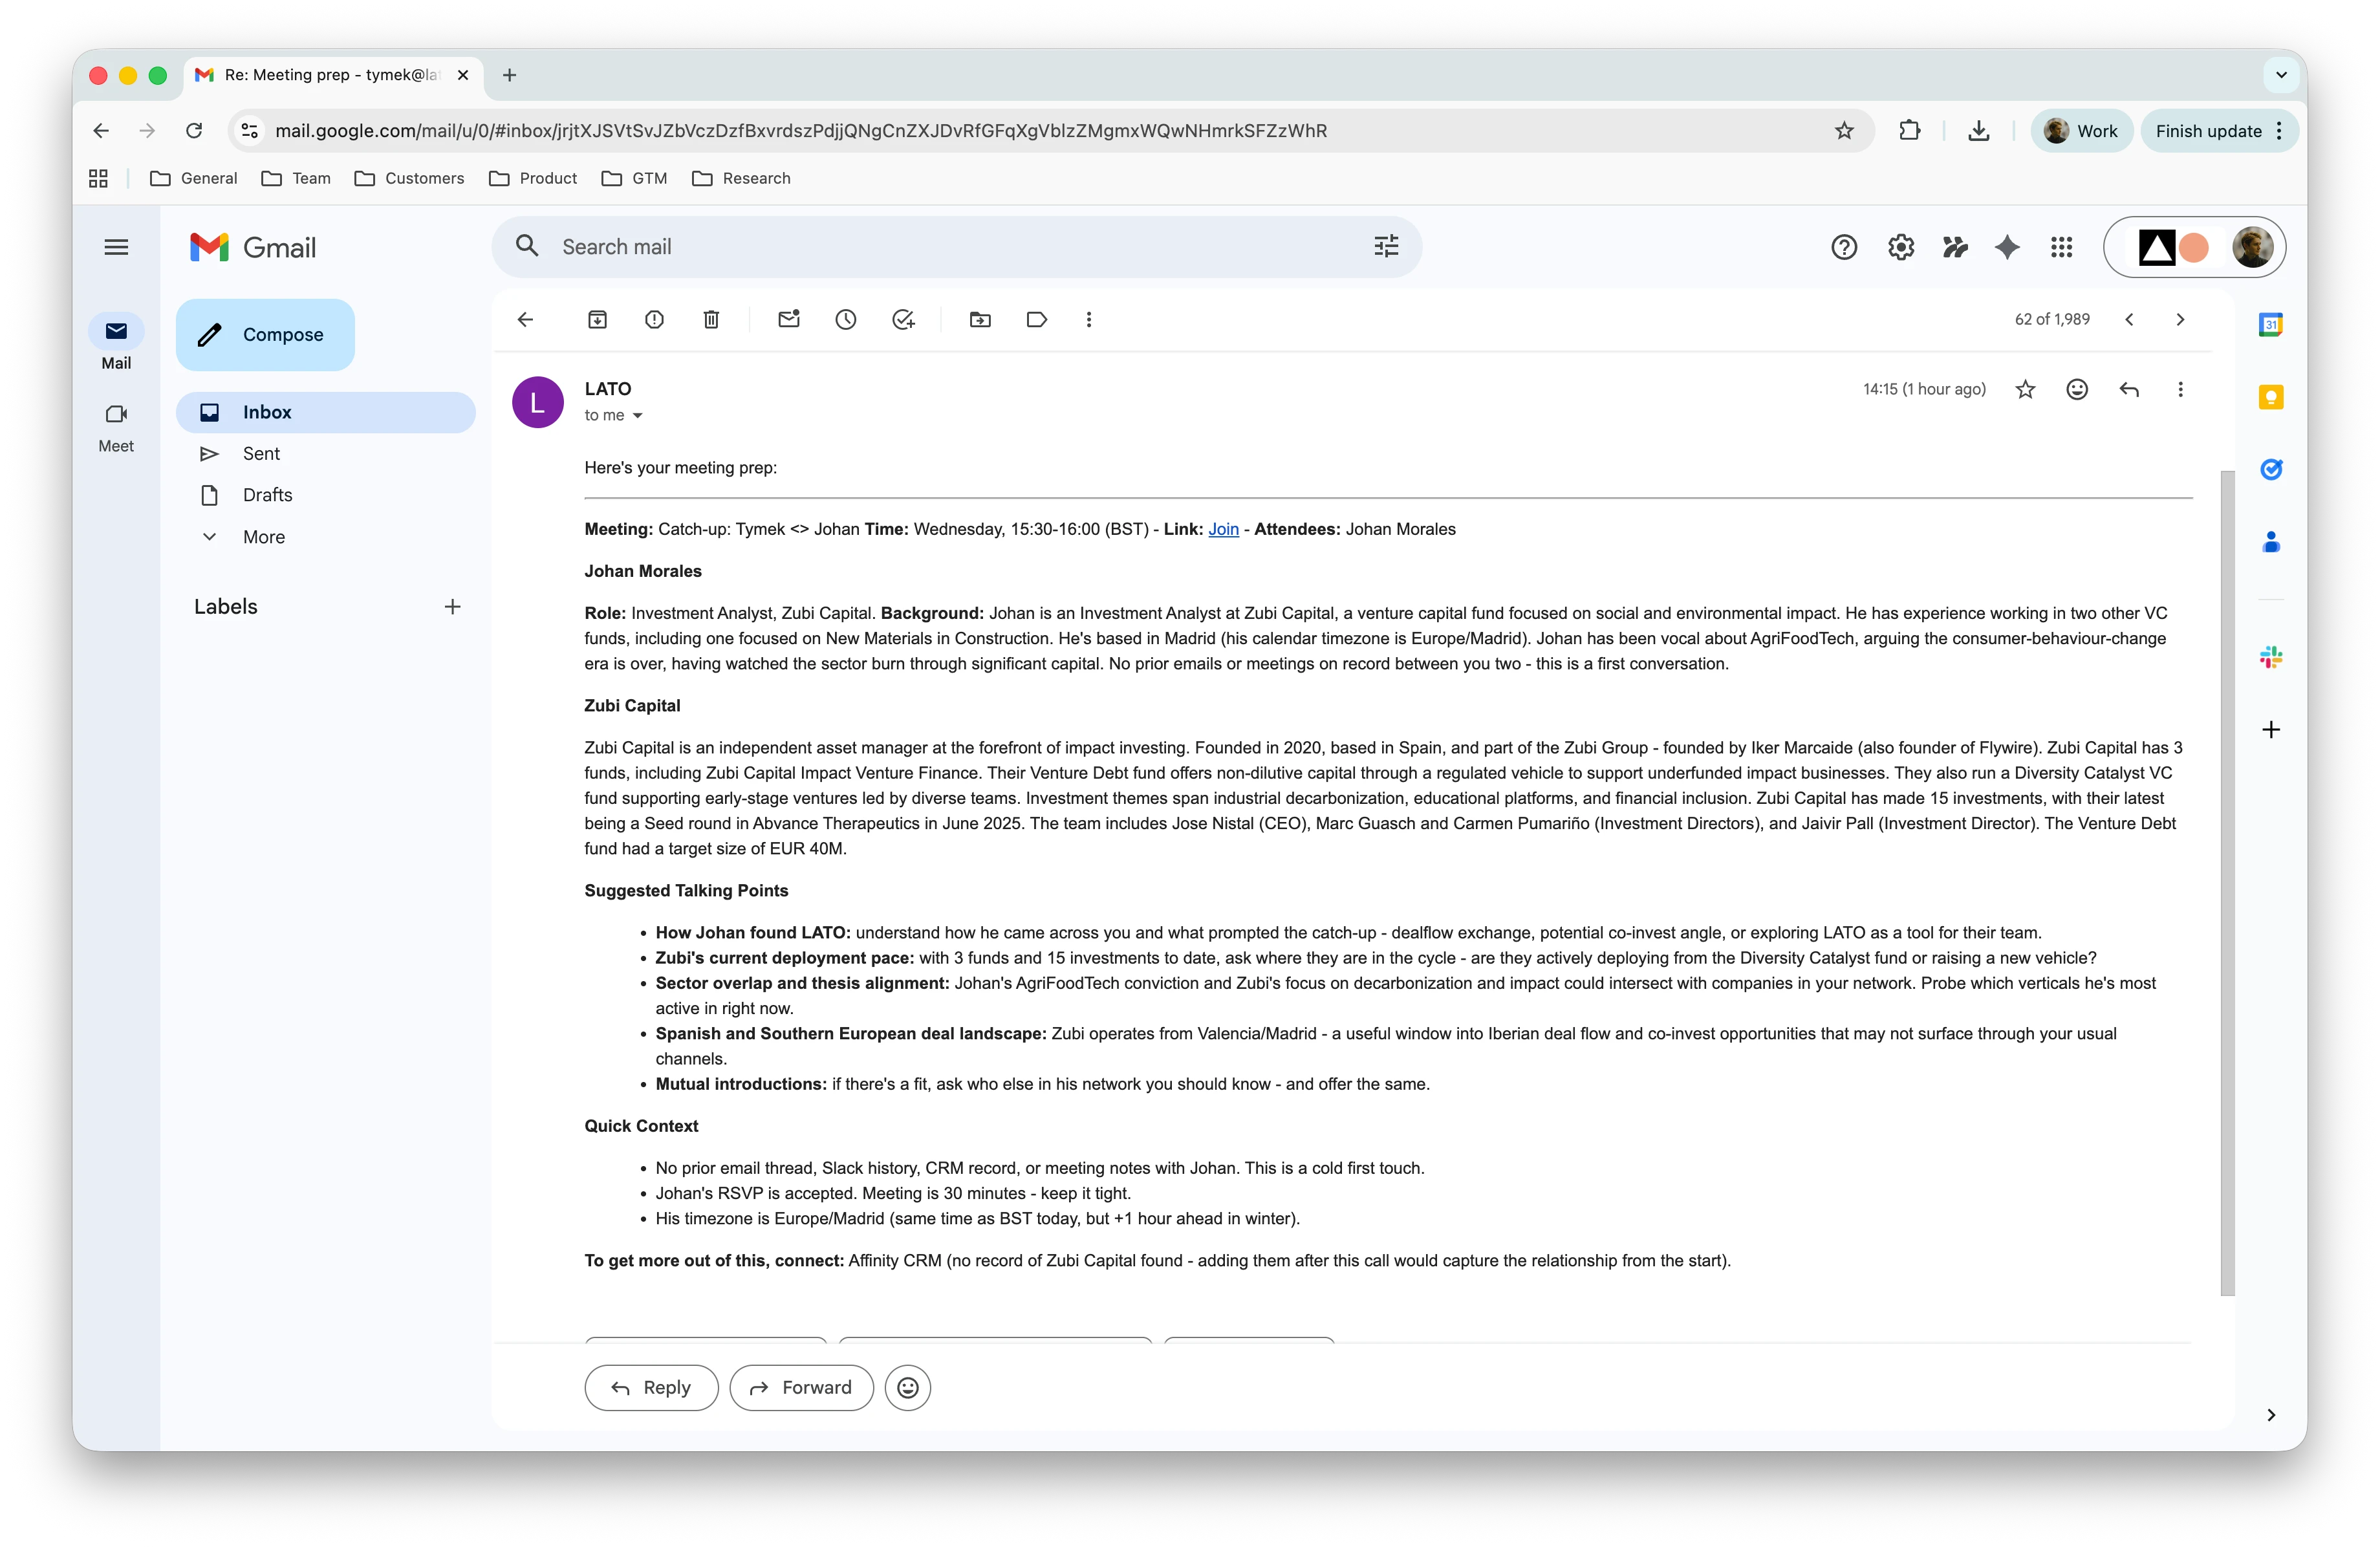Snooze this email
The width and height of the screenshot is (2380, 1547).
(x=846, y=319)
